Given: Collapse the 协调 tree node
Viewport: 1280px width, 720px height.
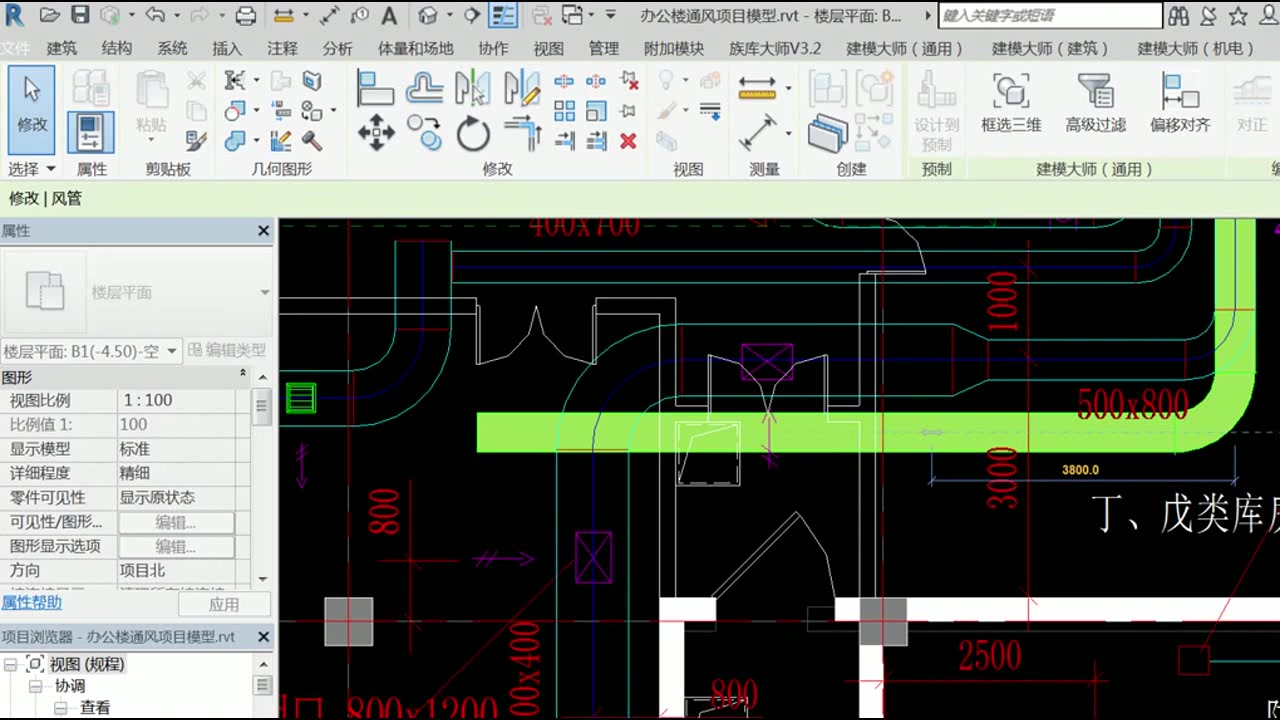Looking at the screenshot, I should pos(36,686).
